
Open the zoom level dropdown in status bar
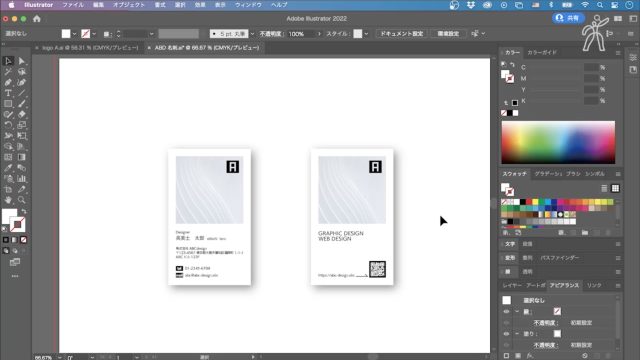[60, 358]
